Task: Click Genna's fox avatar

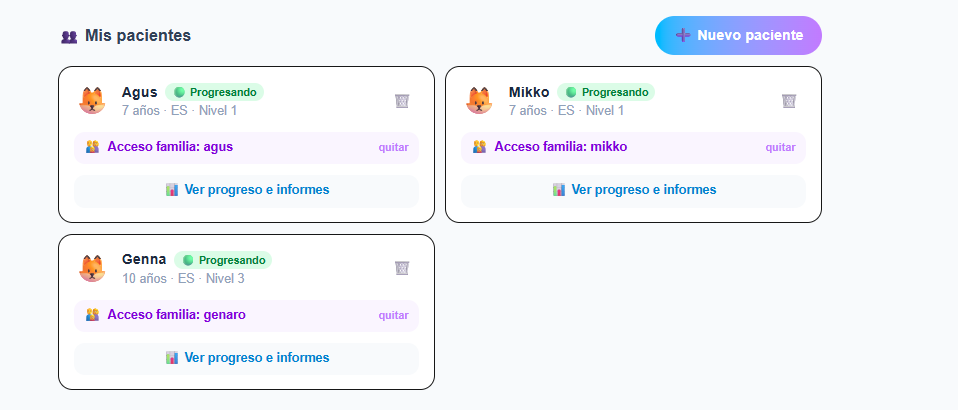Action: point(92,268)
